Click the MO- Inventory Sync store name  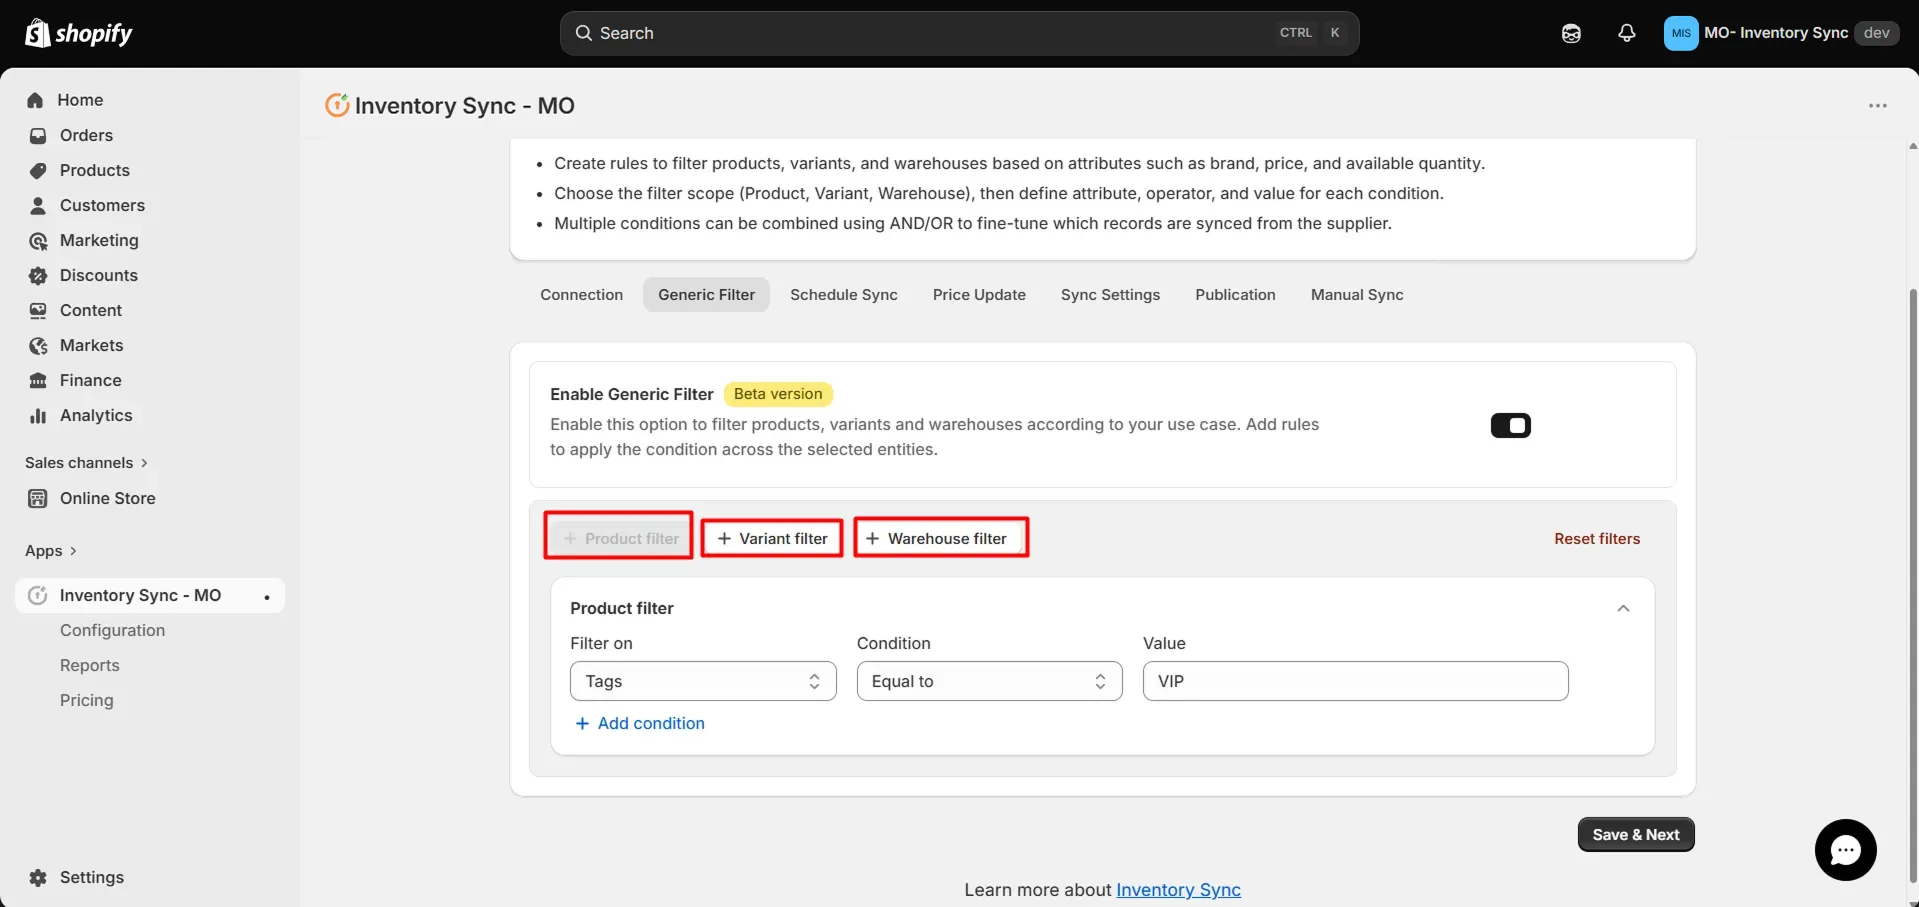click(1775, 33)
